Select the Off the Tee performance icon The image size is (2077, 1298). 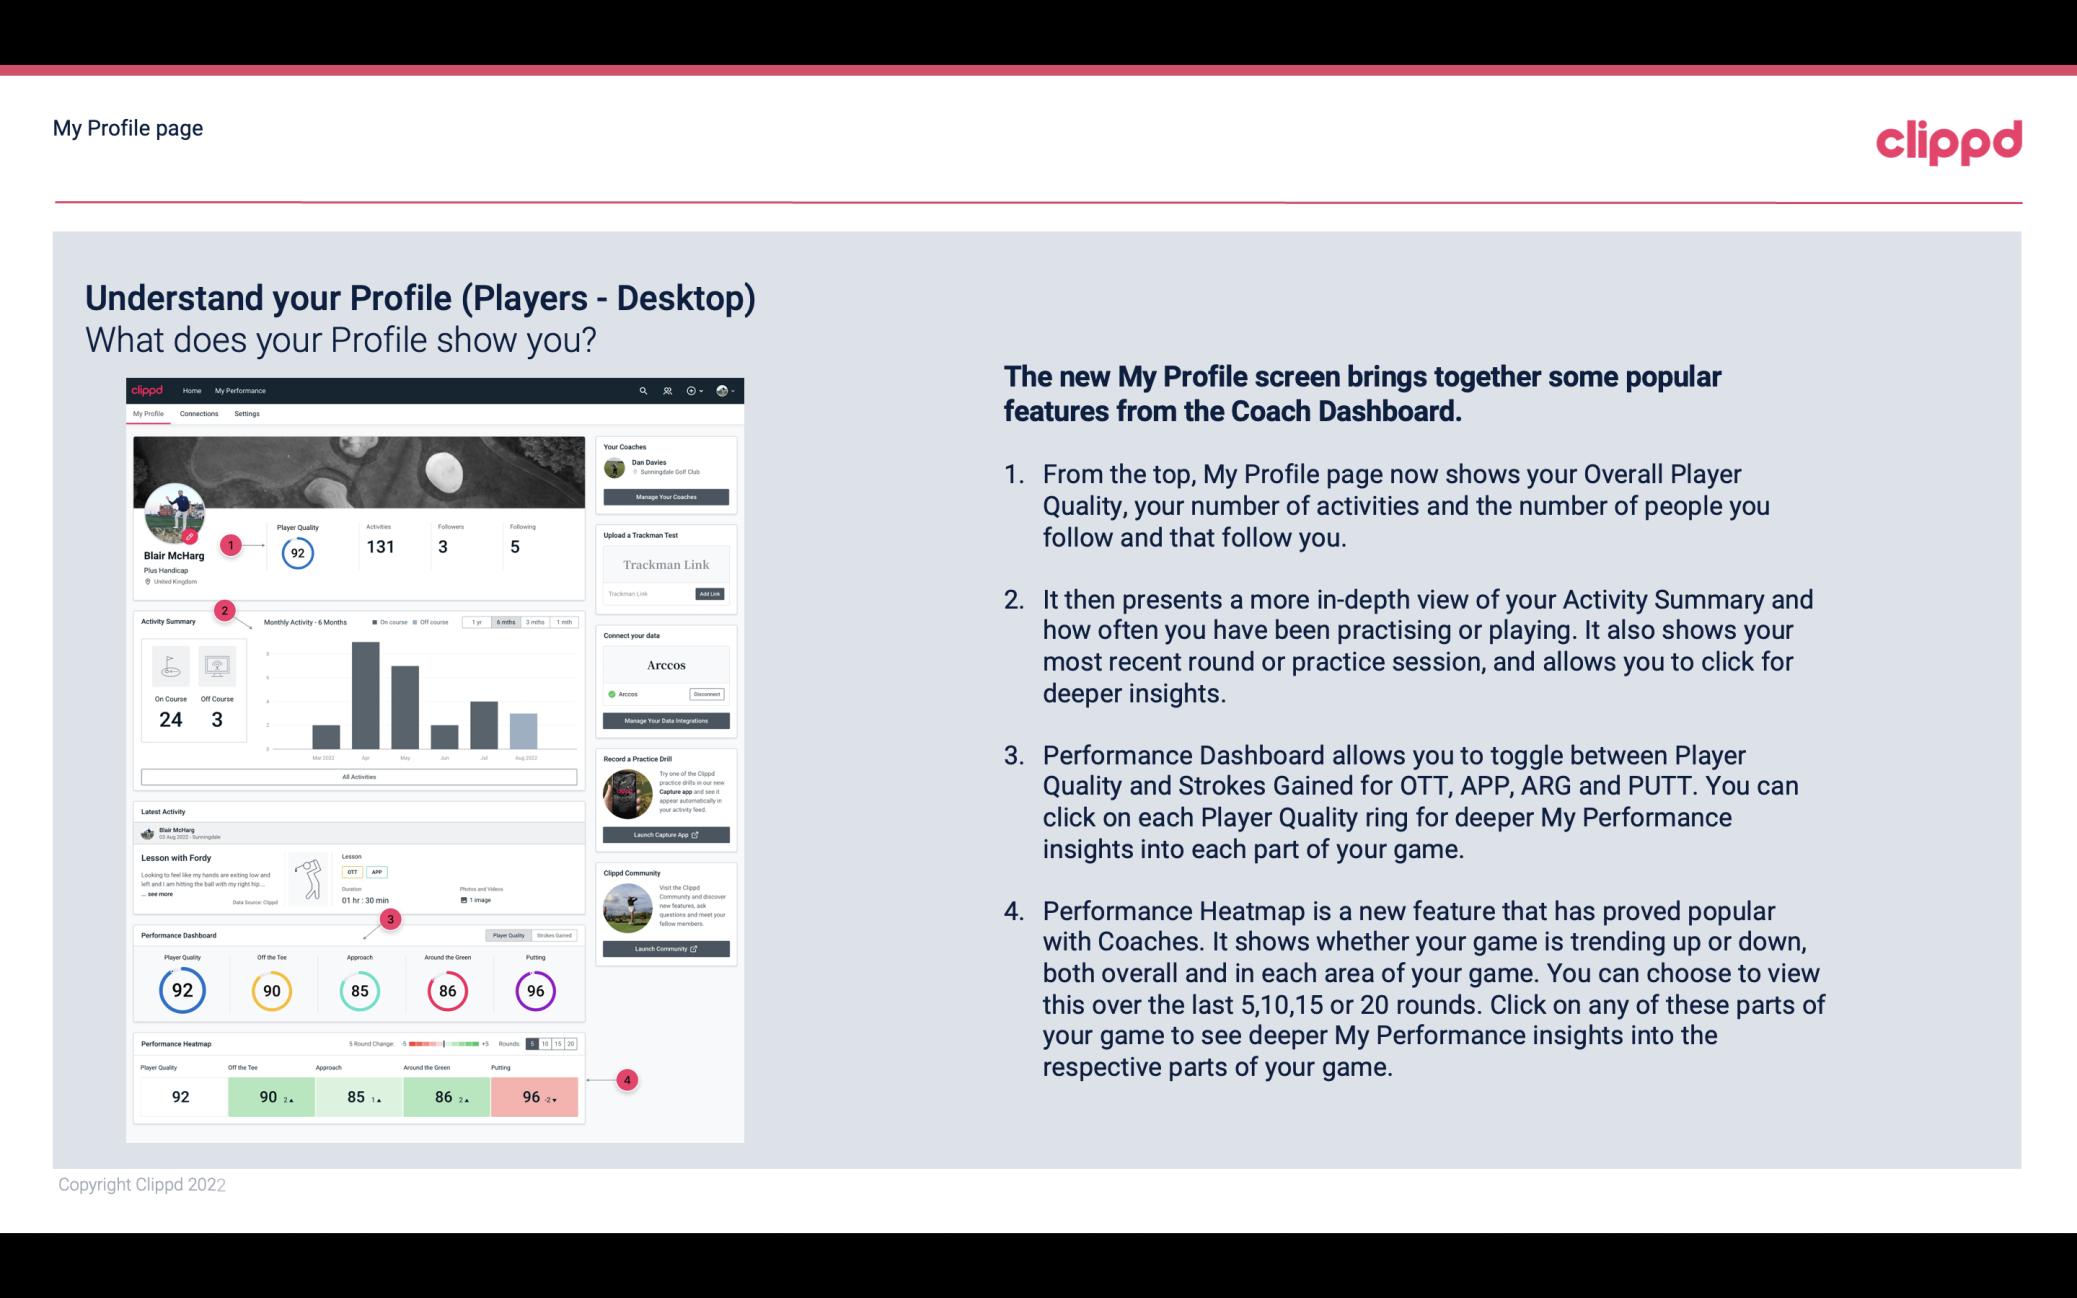pyautogui.click(x=269, y=988)
